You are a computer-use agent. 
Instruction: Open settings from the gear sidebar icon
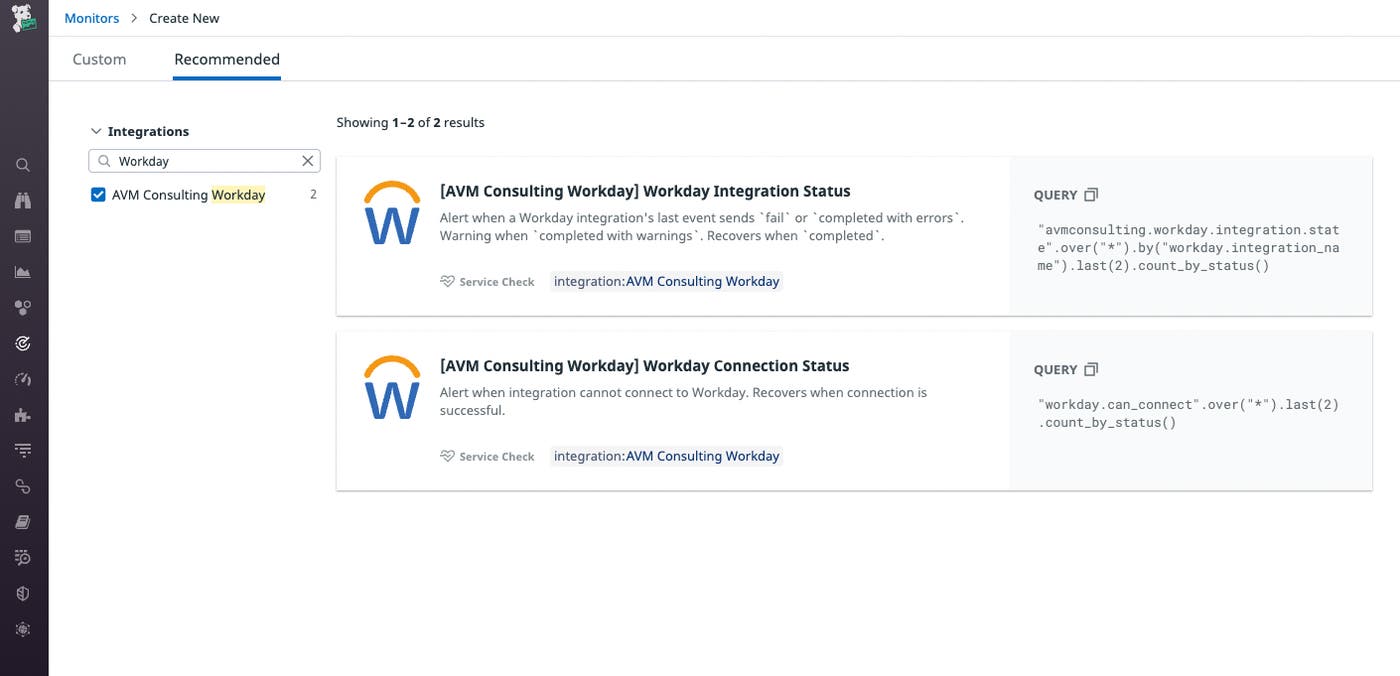[x=23, y=629]
